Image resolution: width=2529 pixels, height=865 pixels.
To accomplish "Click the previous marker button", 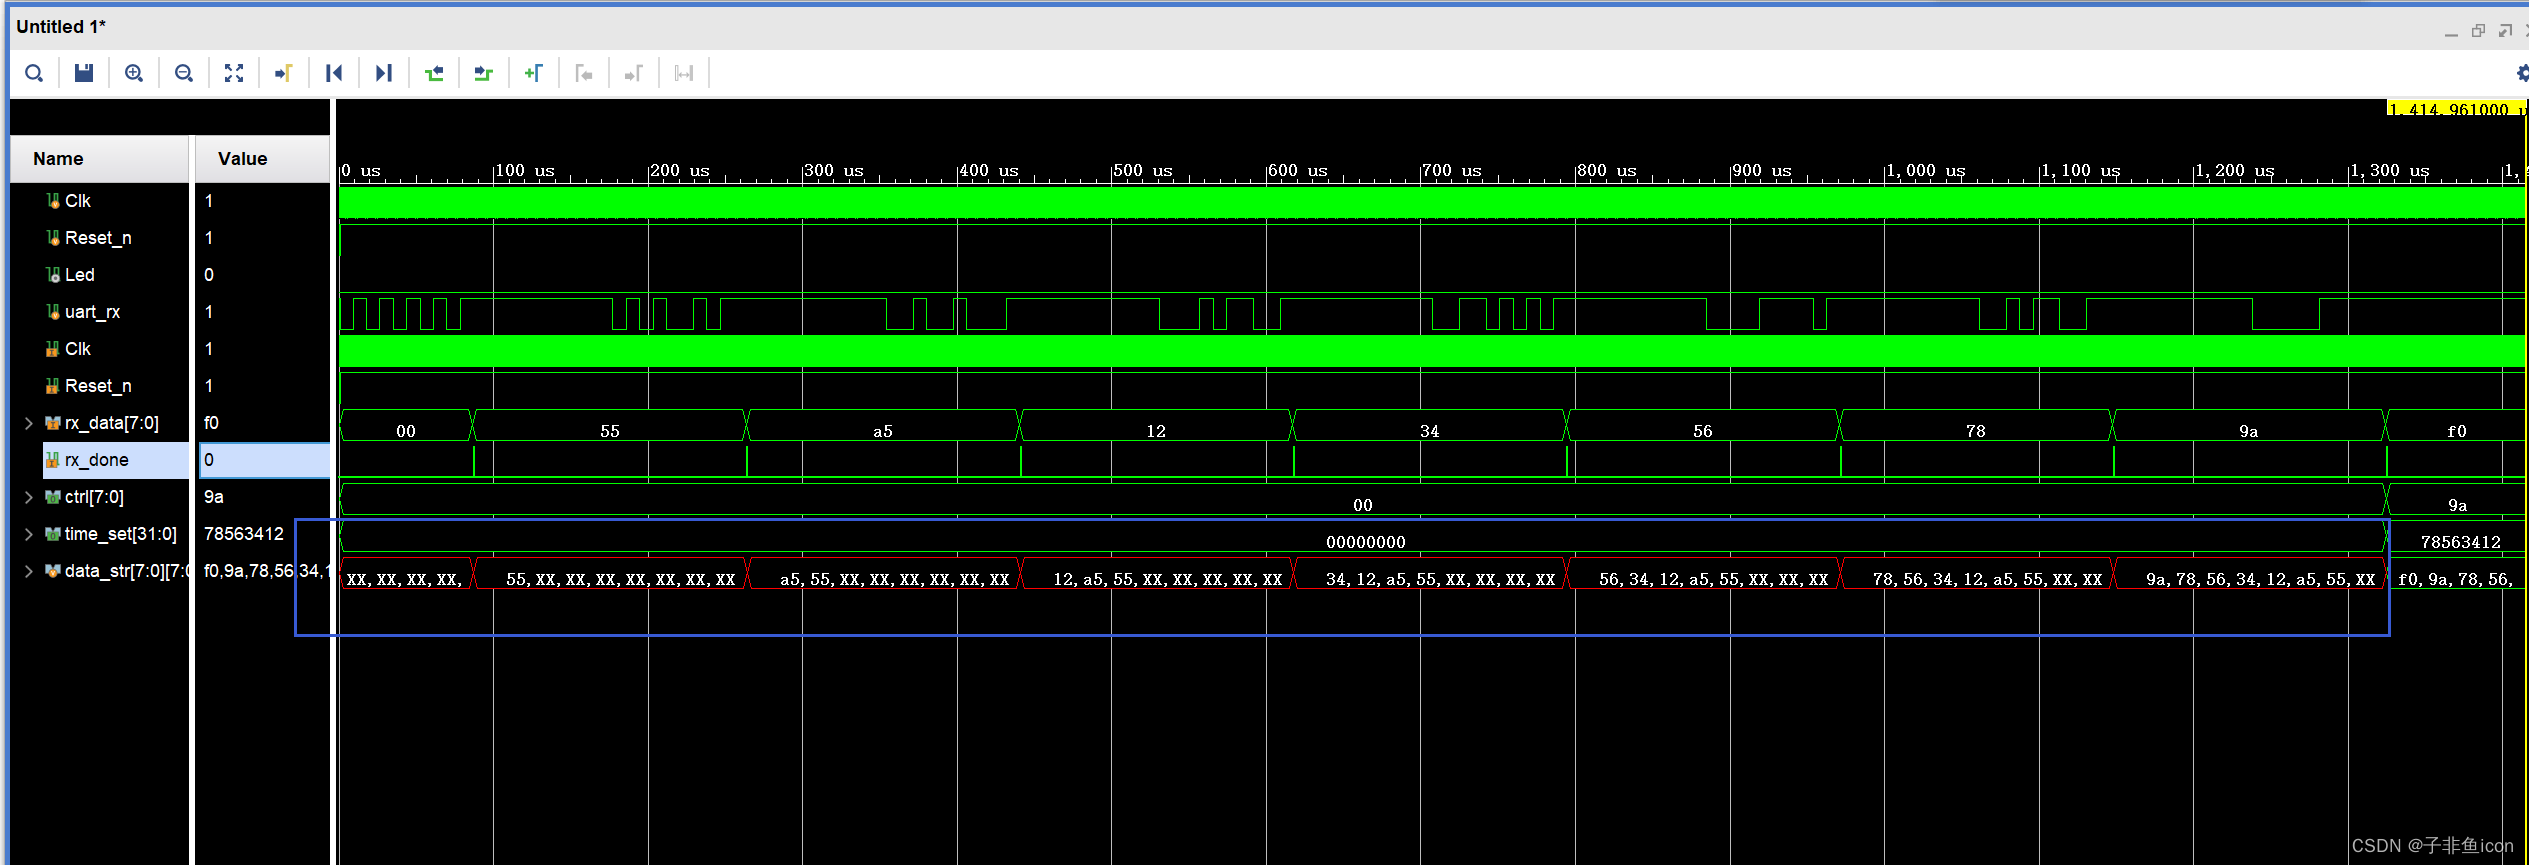I will click(x=584, y=73).
